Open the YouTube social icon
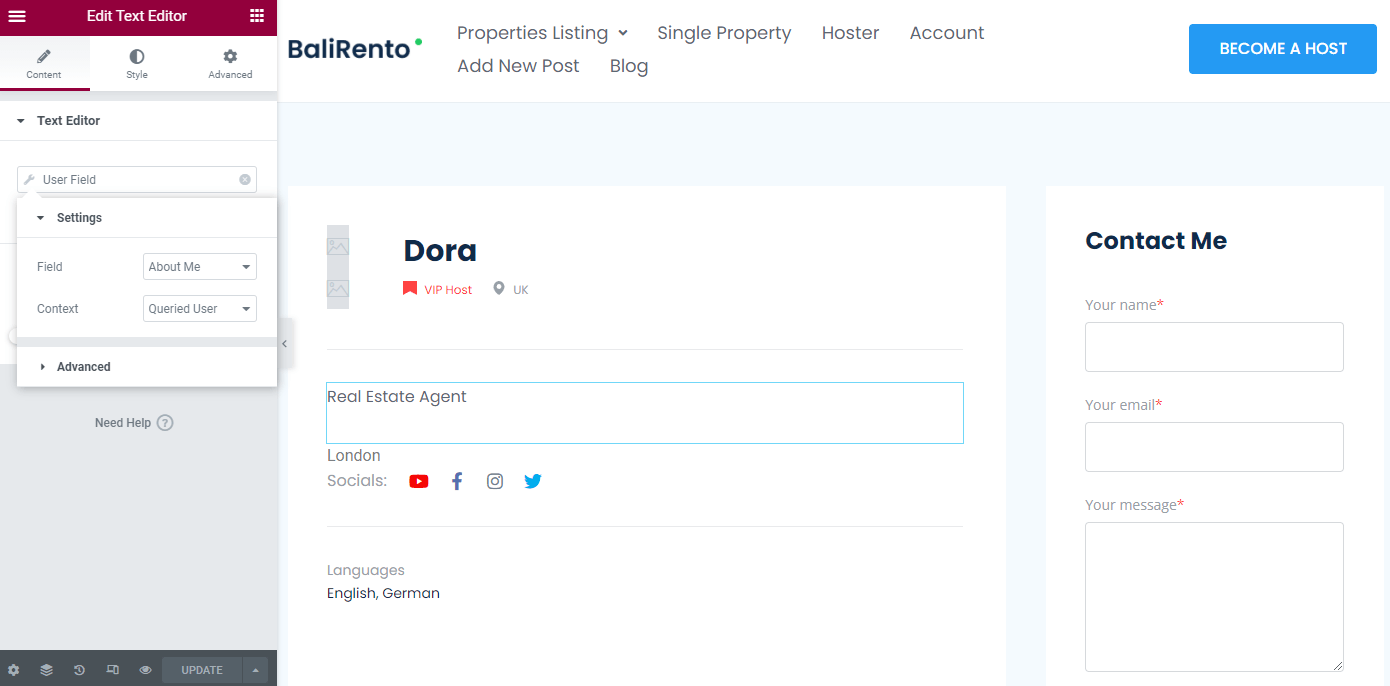 pos(419,481)
